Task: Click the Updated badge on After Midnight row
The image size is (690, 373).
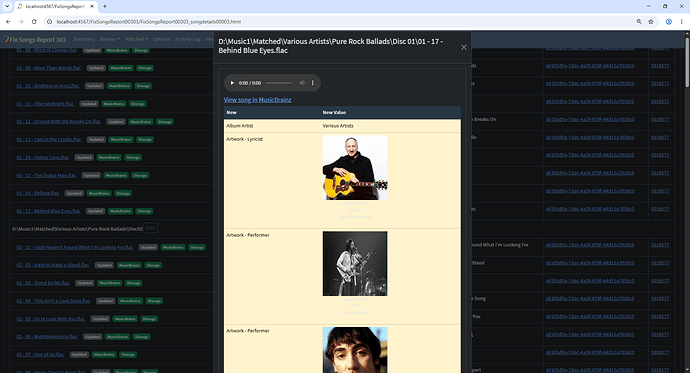Action: click(88, 104)
